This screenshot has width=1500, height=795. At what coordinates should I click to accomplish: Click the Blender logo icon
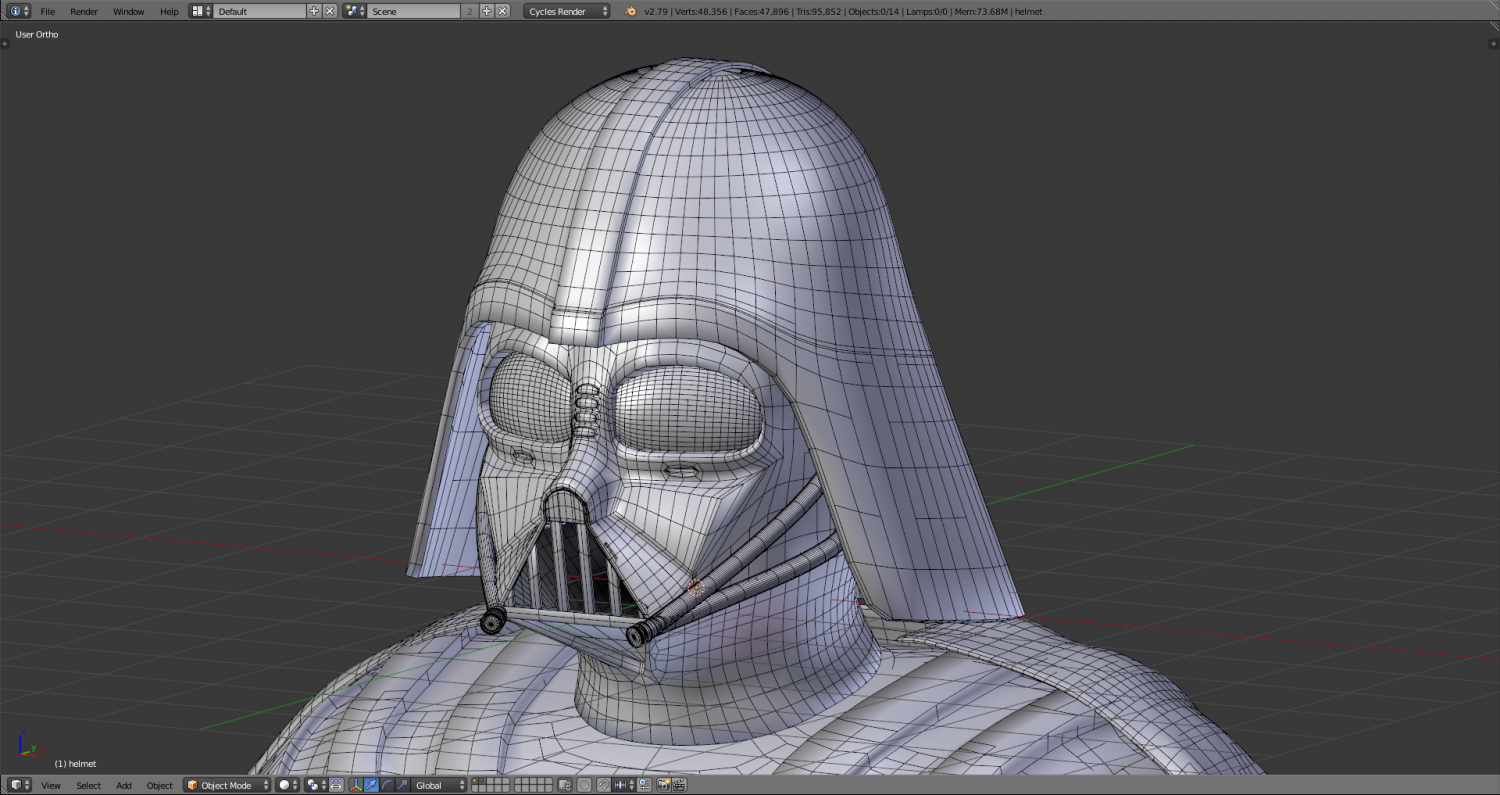pyautogui.click(x=630, y=11)
